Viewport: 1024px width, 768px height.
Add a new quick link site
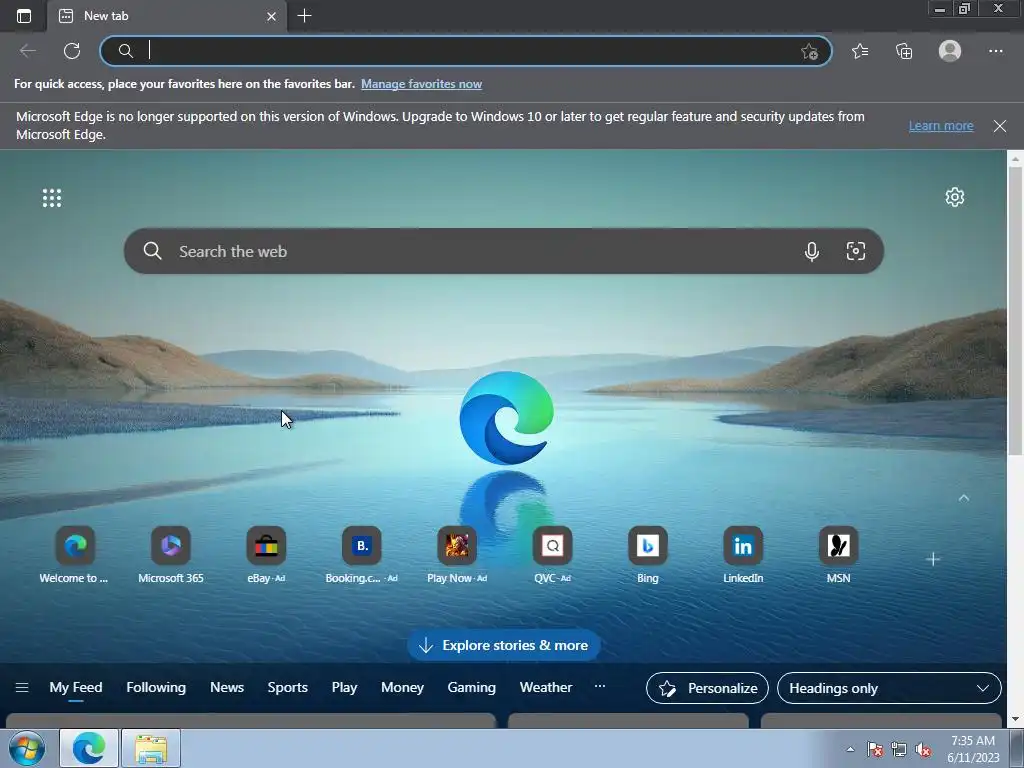[x=933, y=559]
